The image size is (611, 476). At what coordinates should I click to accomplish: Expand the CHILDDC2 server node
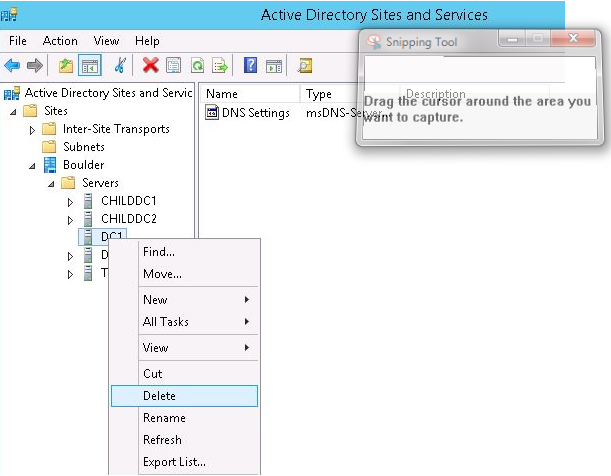tap(70, 220)
